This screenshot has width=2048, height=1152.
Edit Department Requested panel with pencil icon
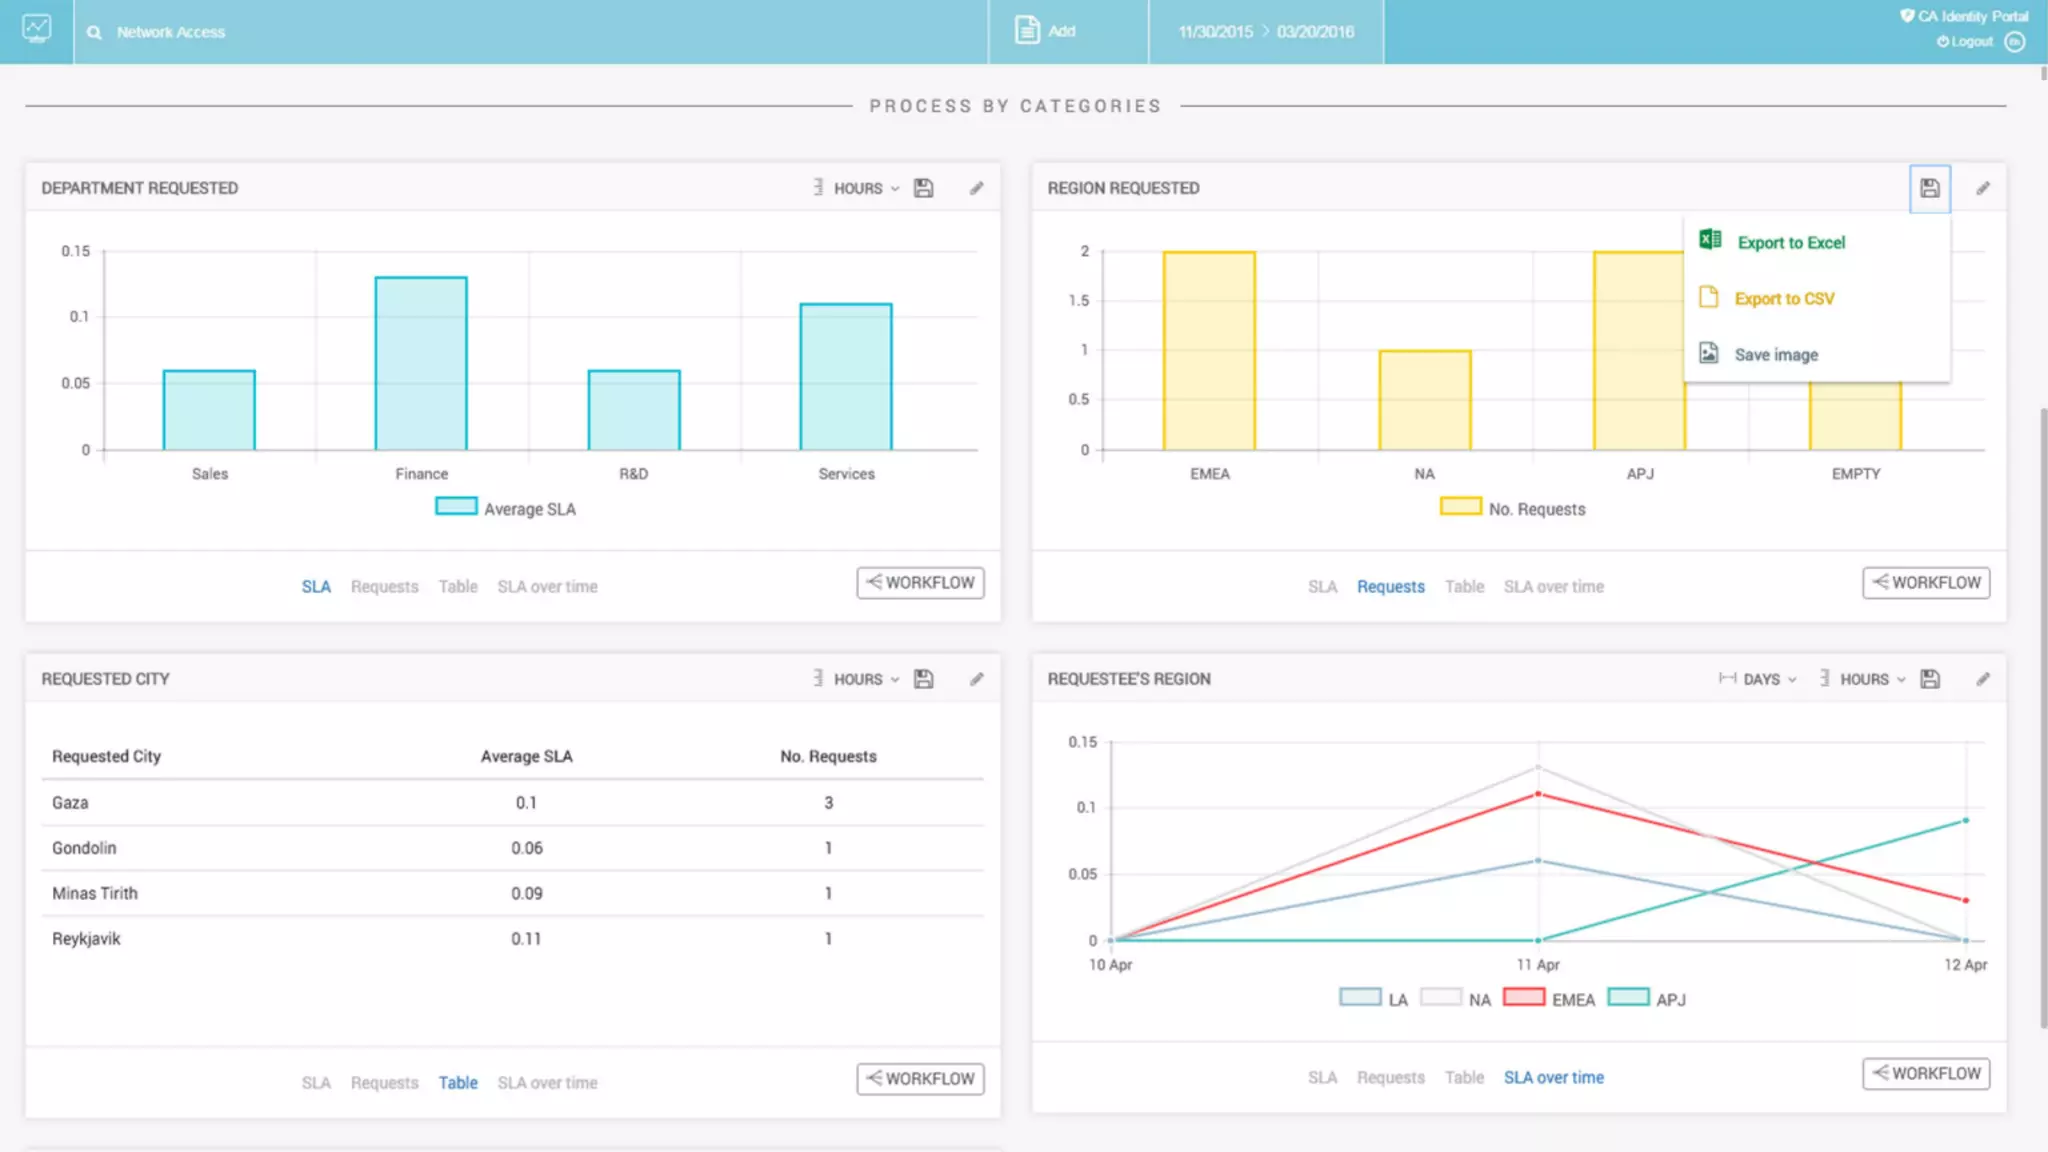[977, 188]
